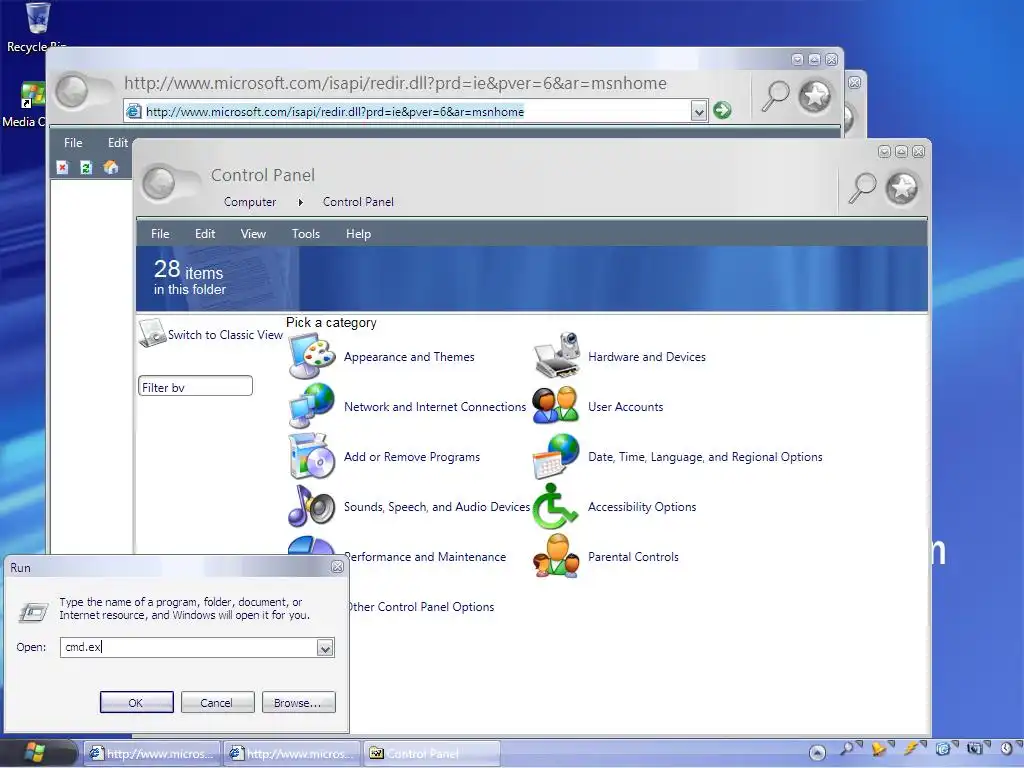The width and height of the screenshot is (1024, 768).
Task: Open Add or Remove Programs disc icon
Action: [x=312, y=456]
